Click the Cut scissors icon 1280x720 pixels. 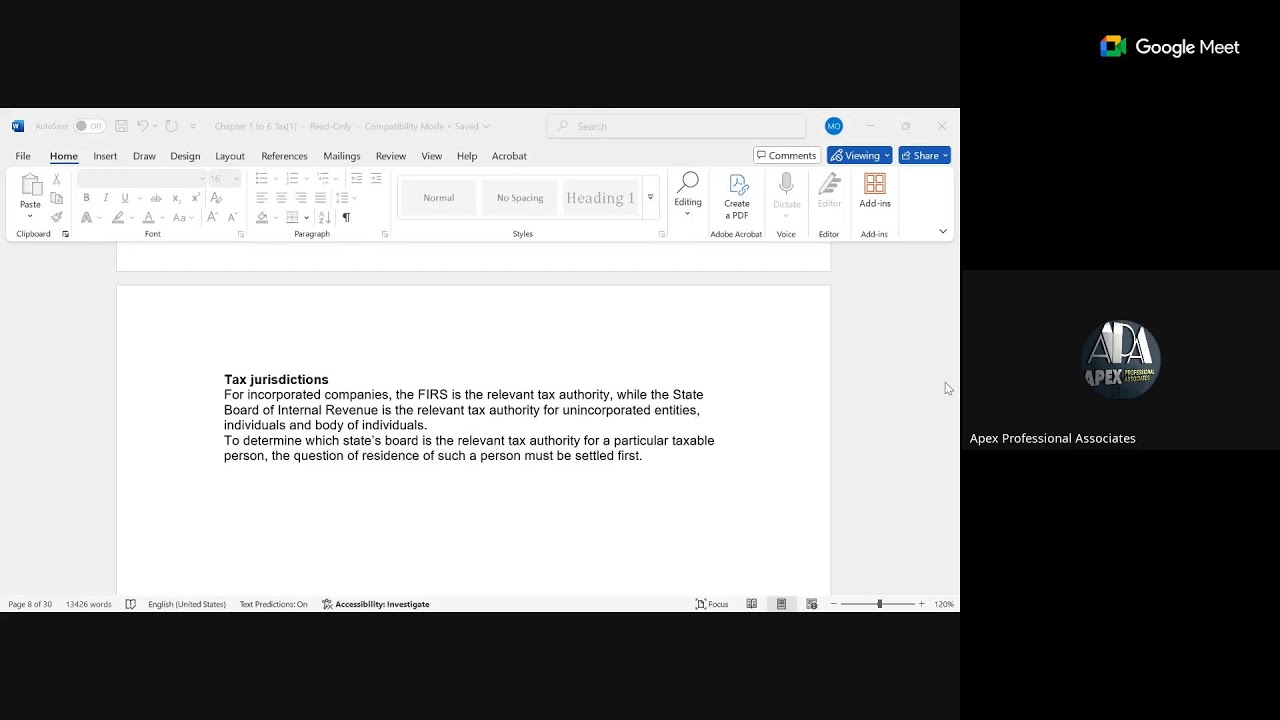(56, 179)
